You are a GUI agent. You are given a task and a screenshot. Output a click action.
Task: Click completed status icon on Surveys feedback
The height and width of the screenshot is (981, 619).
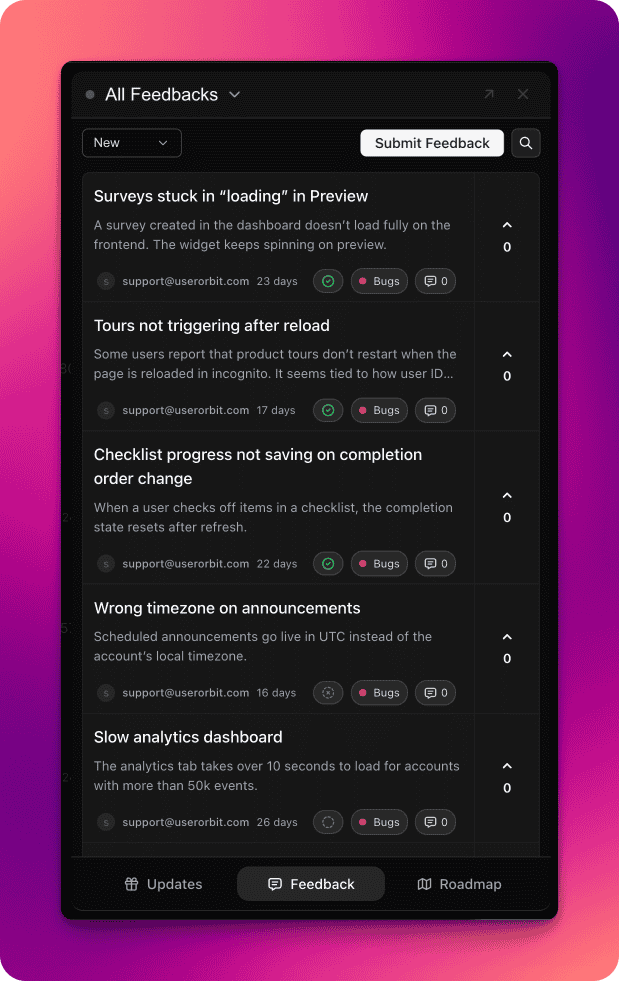coord(328,281)
